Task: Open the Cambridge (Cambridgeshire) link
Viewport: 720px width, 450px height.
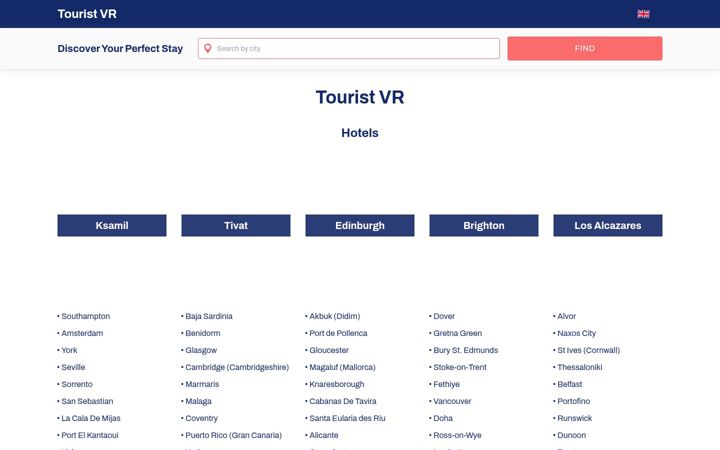Action: pos(237,367)
